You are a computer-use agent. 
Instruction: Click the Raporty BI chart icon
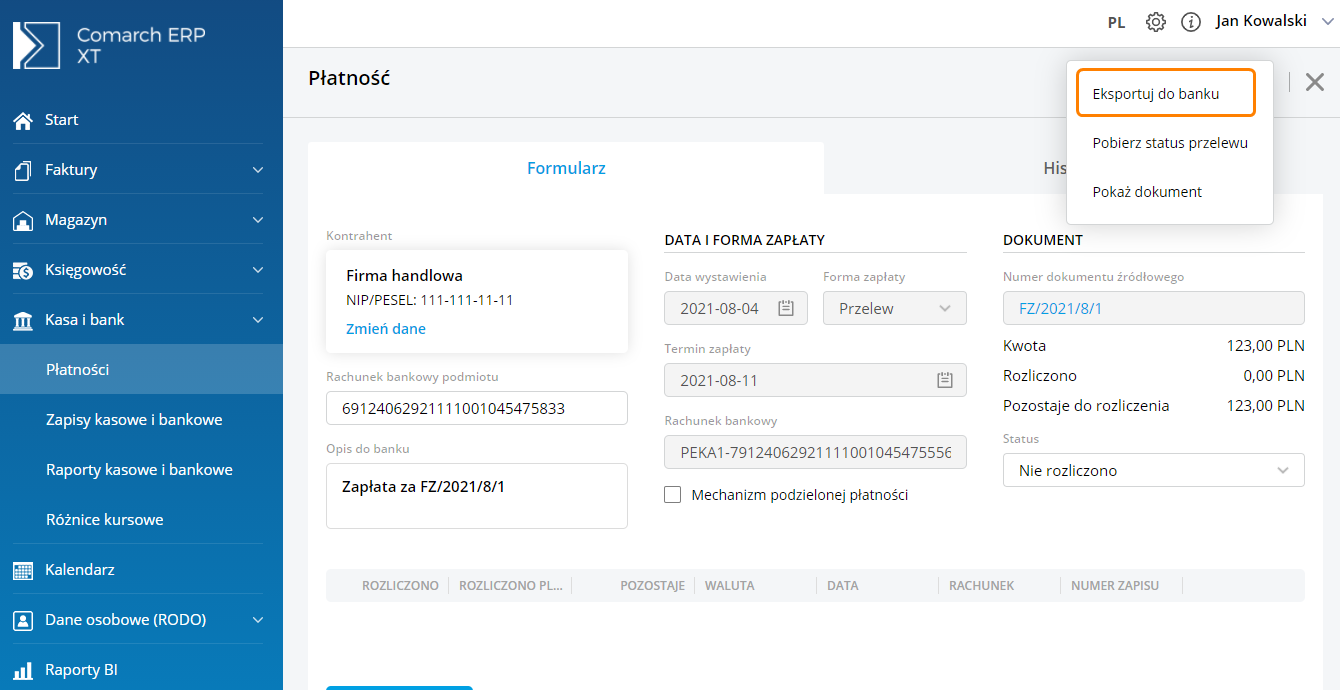click(23, 670)
